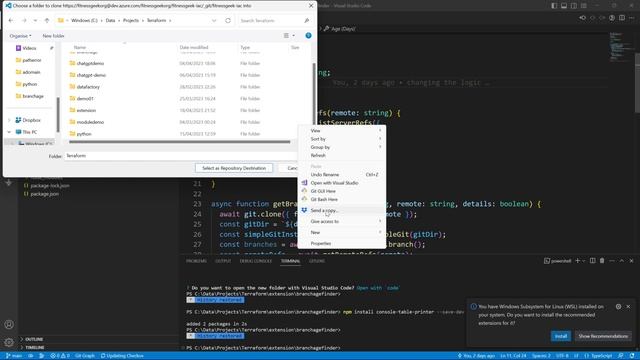Choose Refresh in context menu
The height and width of the screenshot is (360, 640).
click(x=342, y=156)
